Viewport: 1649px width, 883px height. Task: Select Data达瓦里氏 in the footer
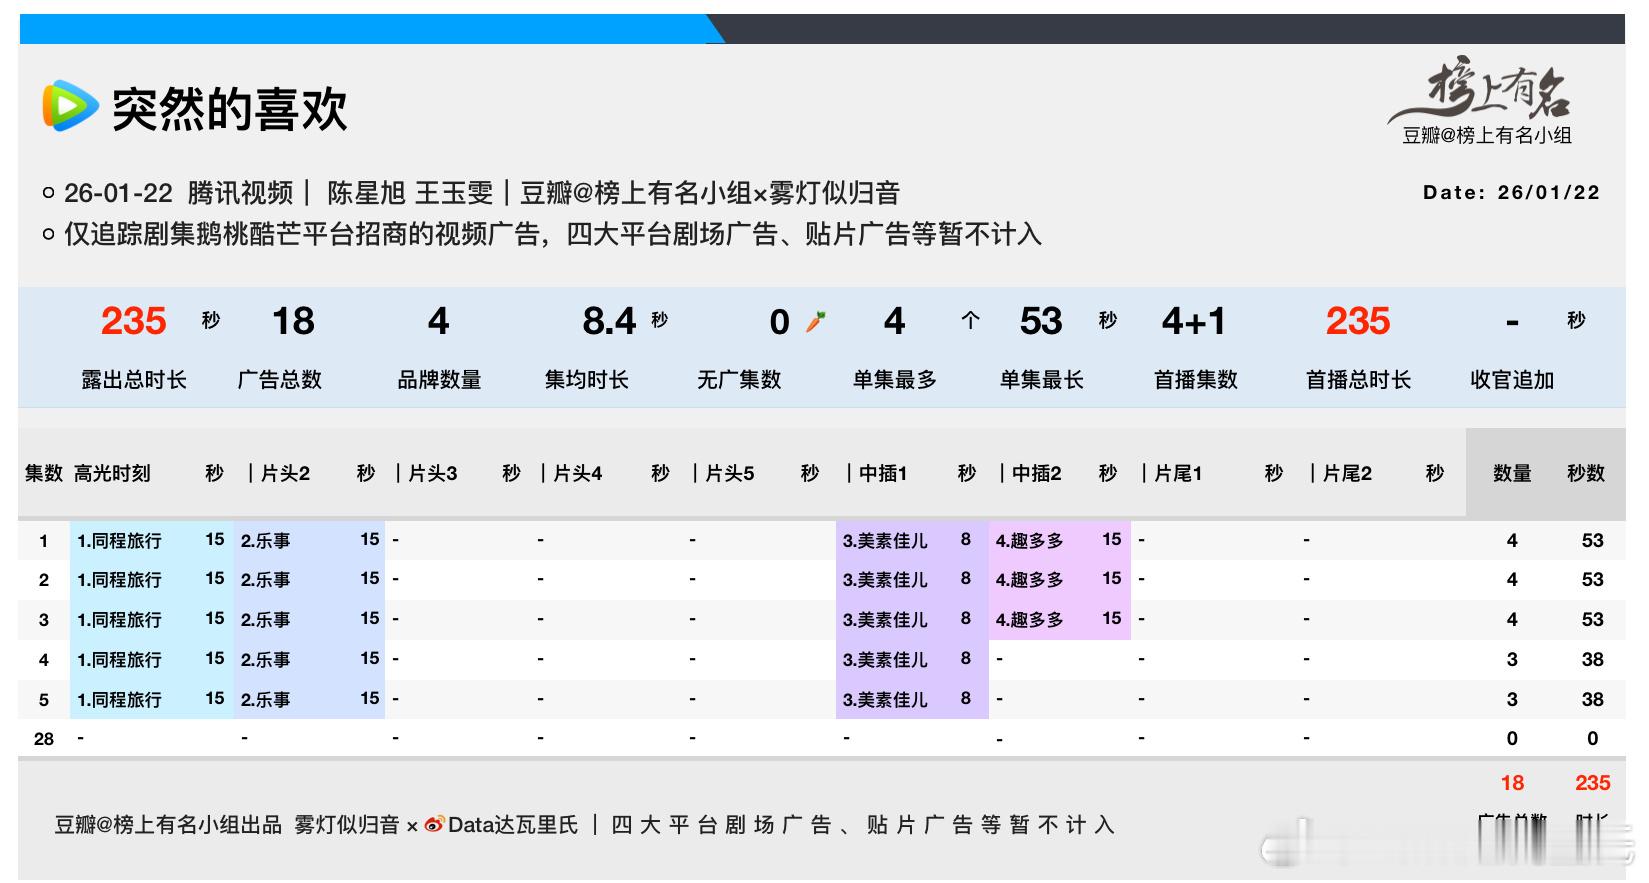513,825
